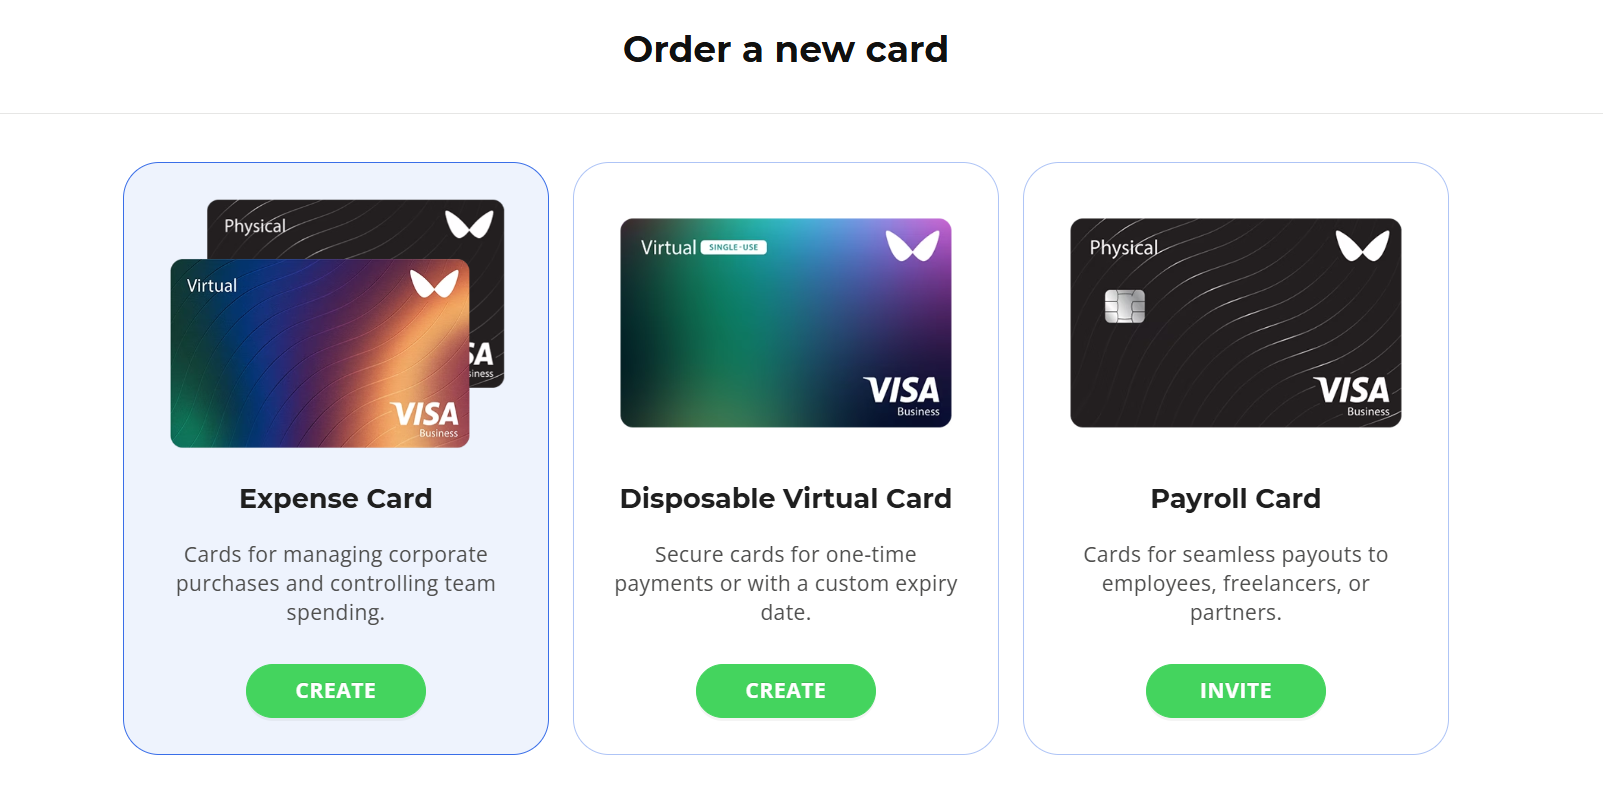Viewport: 1603px width, 810px height.
Task: Select the Payroll Card physical card image
Action: pos(1236,323)
